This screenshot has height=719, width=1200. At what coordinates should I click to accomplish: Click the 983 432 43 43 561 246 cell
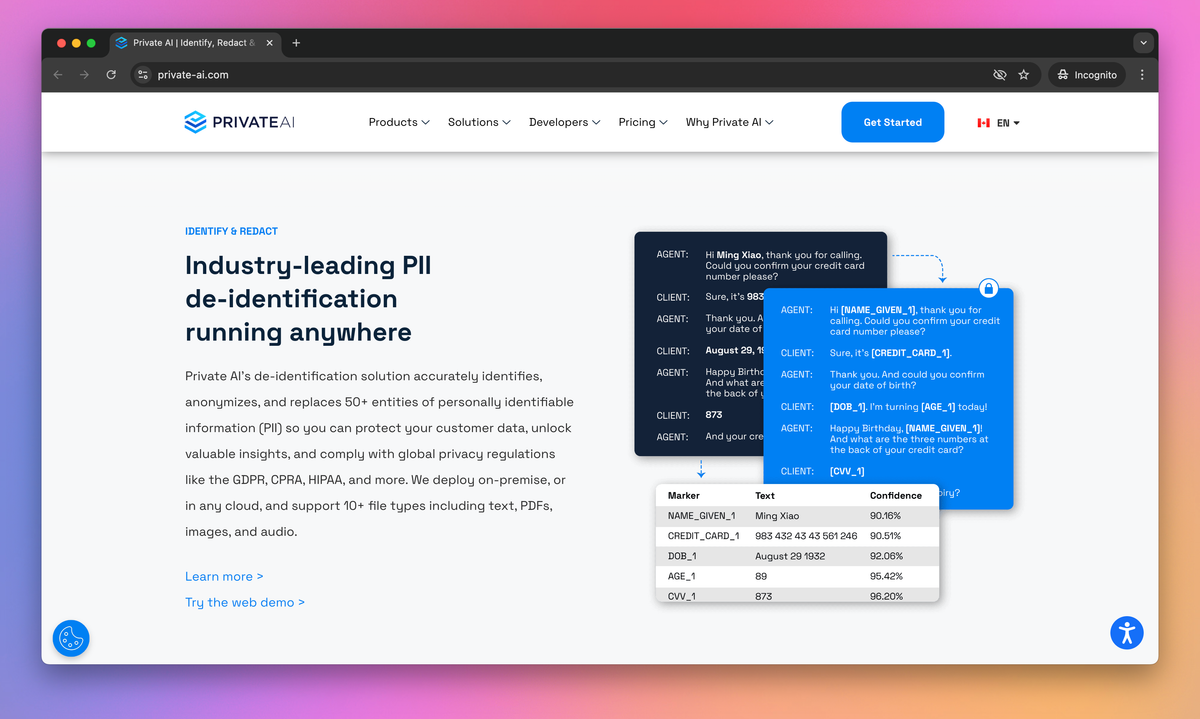(x=806, y=536)
